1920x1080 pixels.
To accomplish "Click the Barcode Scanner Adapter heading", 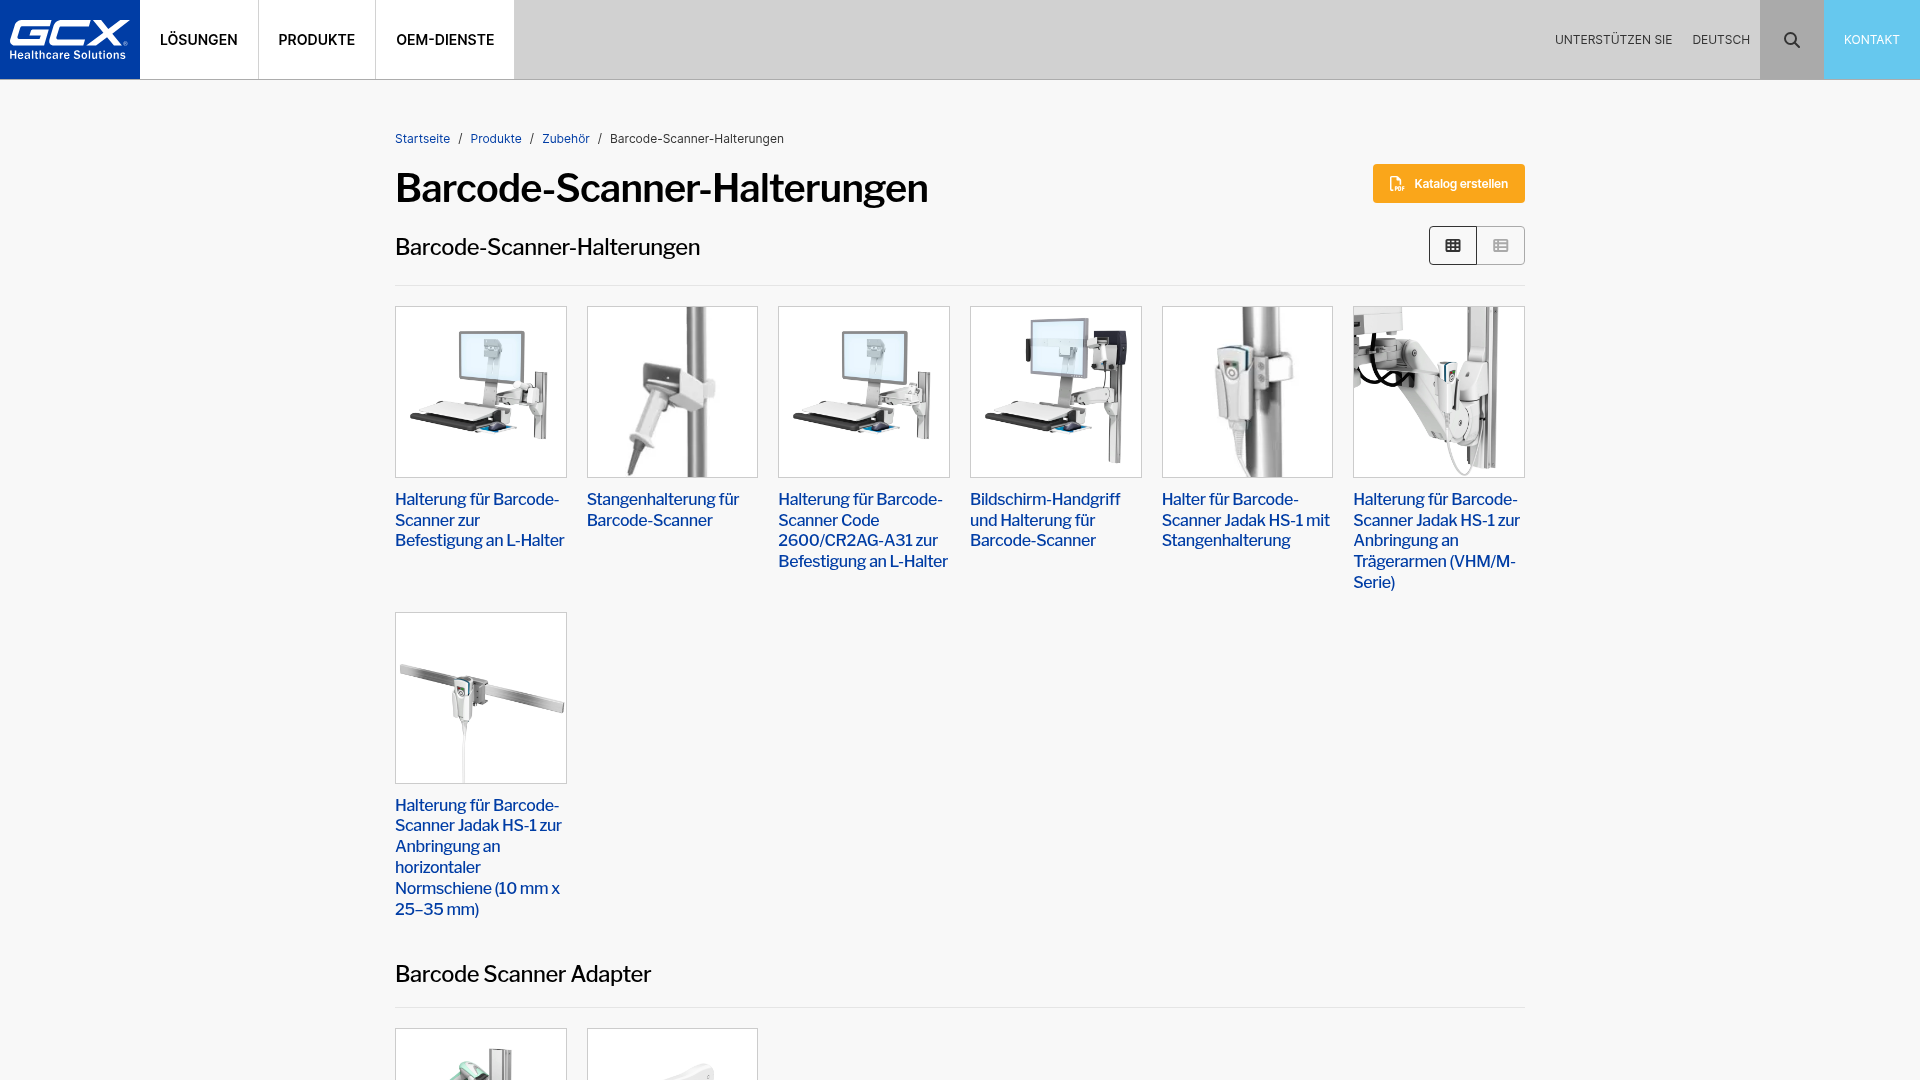I will pos(523,974).
